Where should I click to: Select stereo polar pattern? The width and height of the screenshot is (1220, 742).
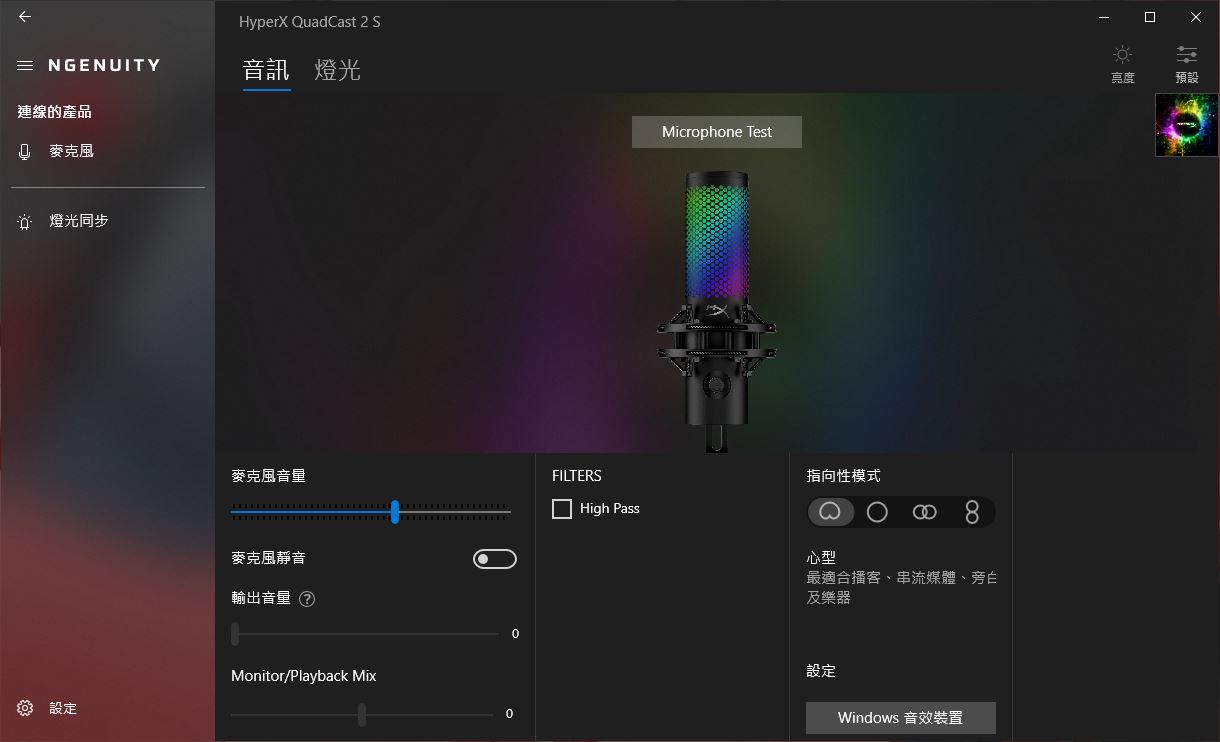(924, 512)
